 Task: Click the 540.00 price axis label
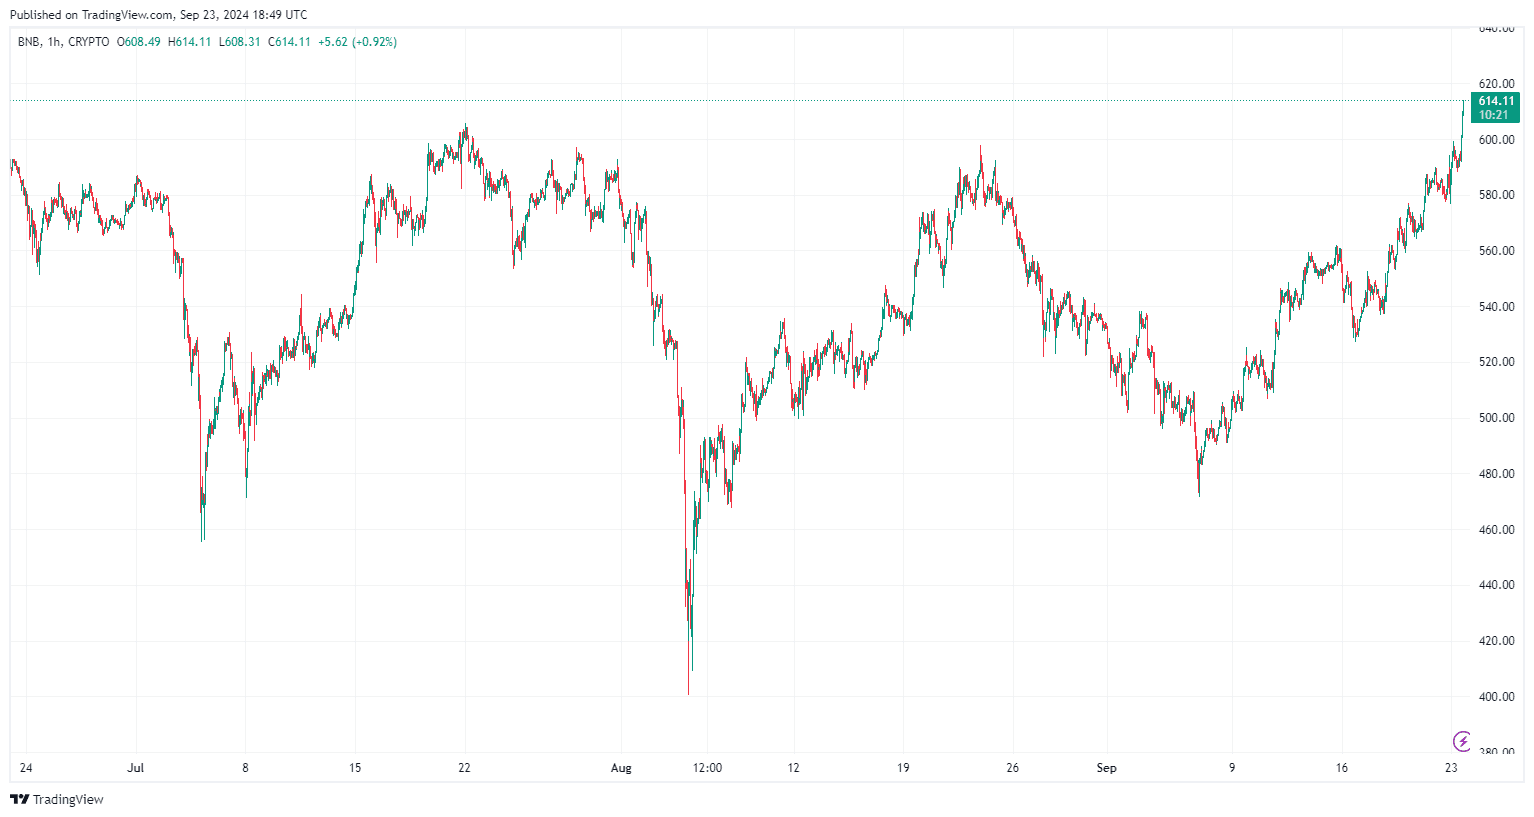pyautogui.click(x=1496, y=307)
